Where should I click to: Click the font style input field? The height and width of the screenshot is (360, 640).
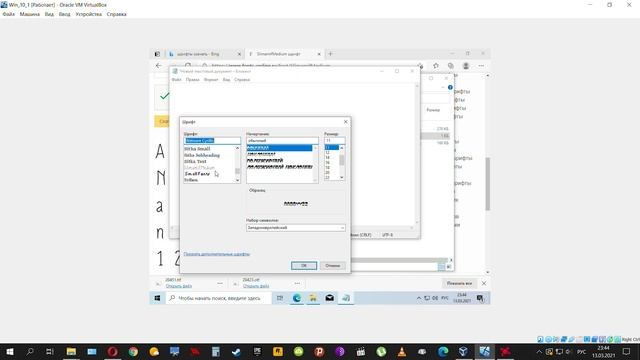click(282, 140)
